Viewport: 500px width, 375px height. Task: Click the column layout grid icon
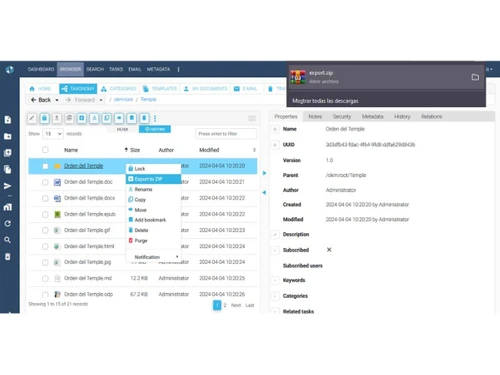252,118
